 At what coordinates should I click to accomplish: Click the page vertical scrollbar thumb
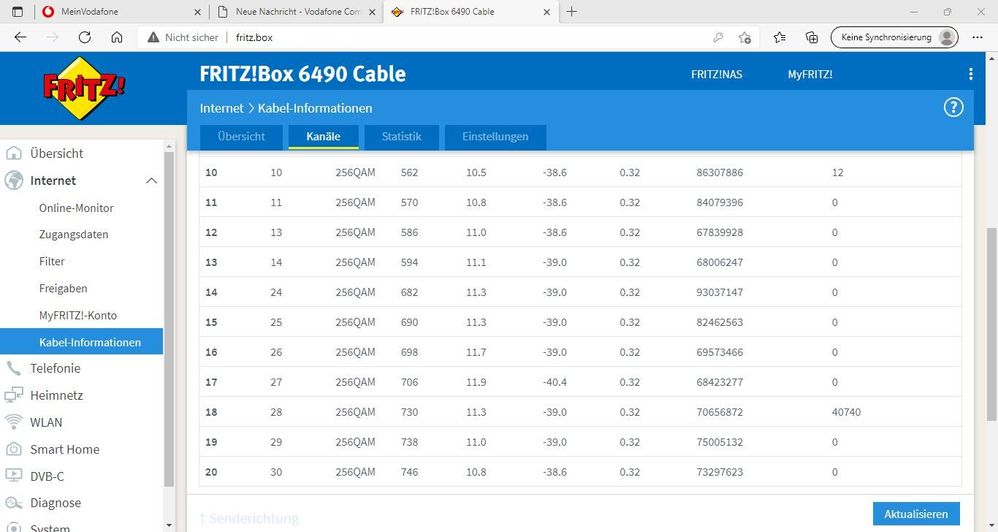pos(991,323)
